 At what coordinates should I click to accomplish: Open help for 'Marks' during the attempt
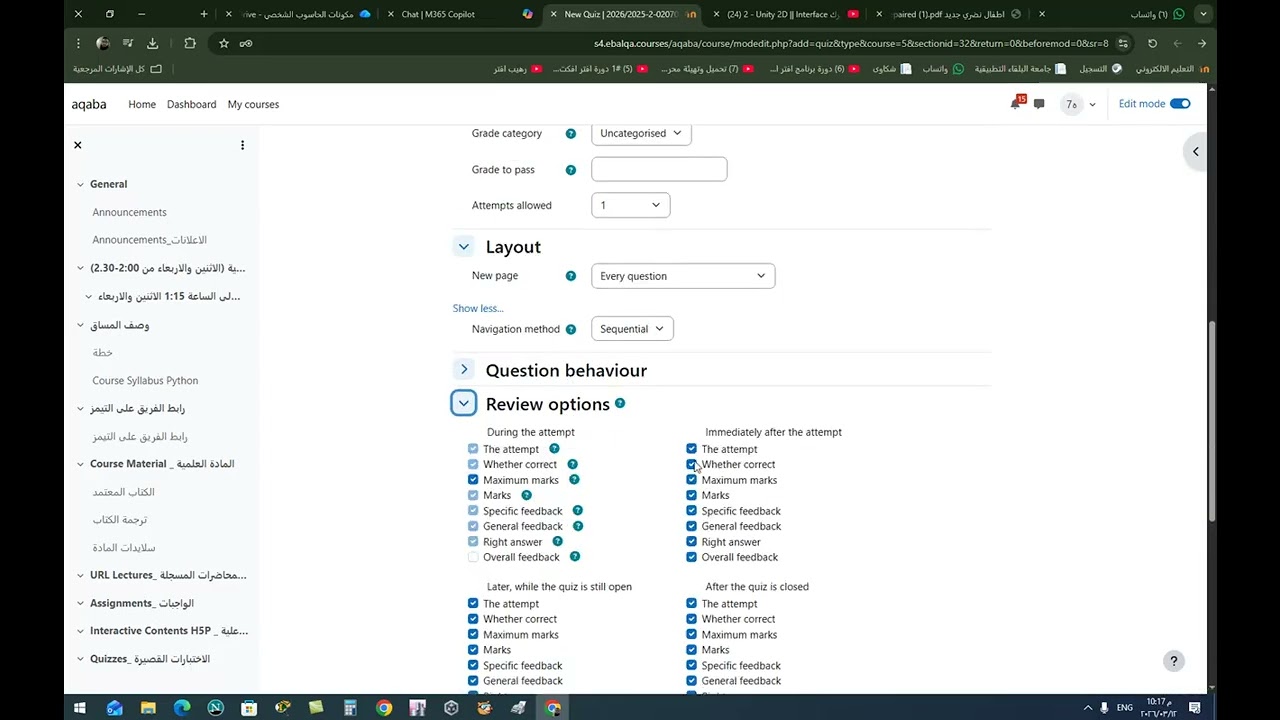coord(526,495)
